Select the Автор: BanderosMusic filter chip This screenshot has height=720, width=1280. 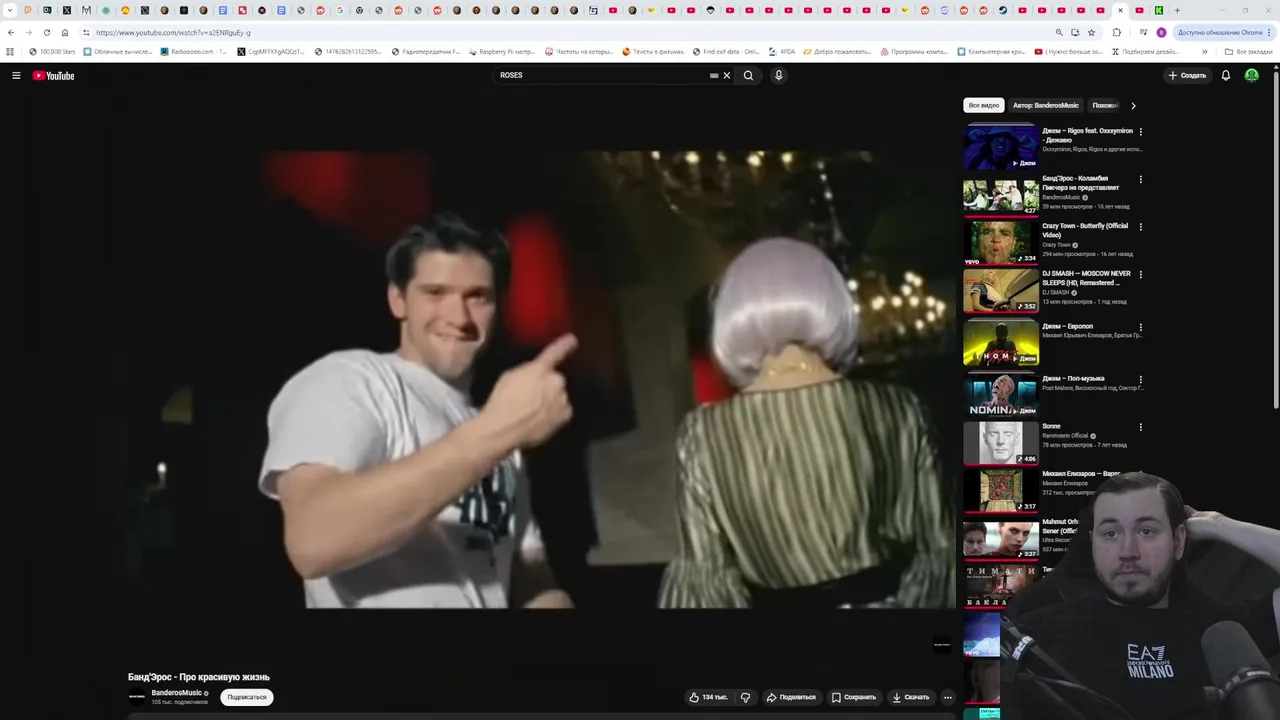click(x=1045, y=105)
